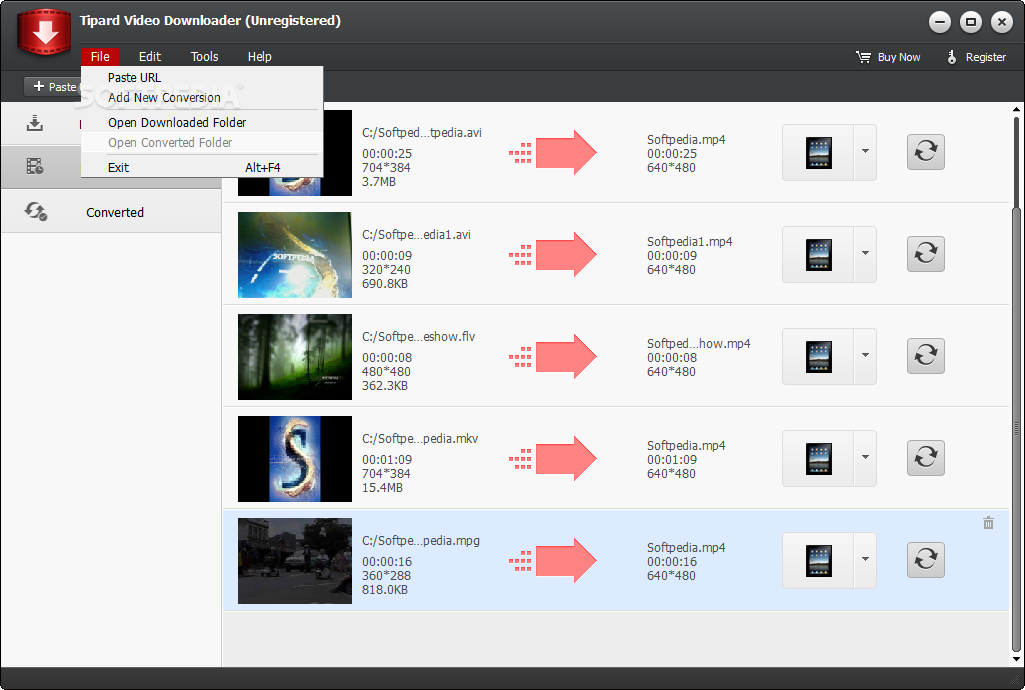This screenshot has height=690, width=1025.
Task: Close the Tipard Video Downloader window
Action: click(x=1001, y=22)
